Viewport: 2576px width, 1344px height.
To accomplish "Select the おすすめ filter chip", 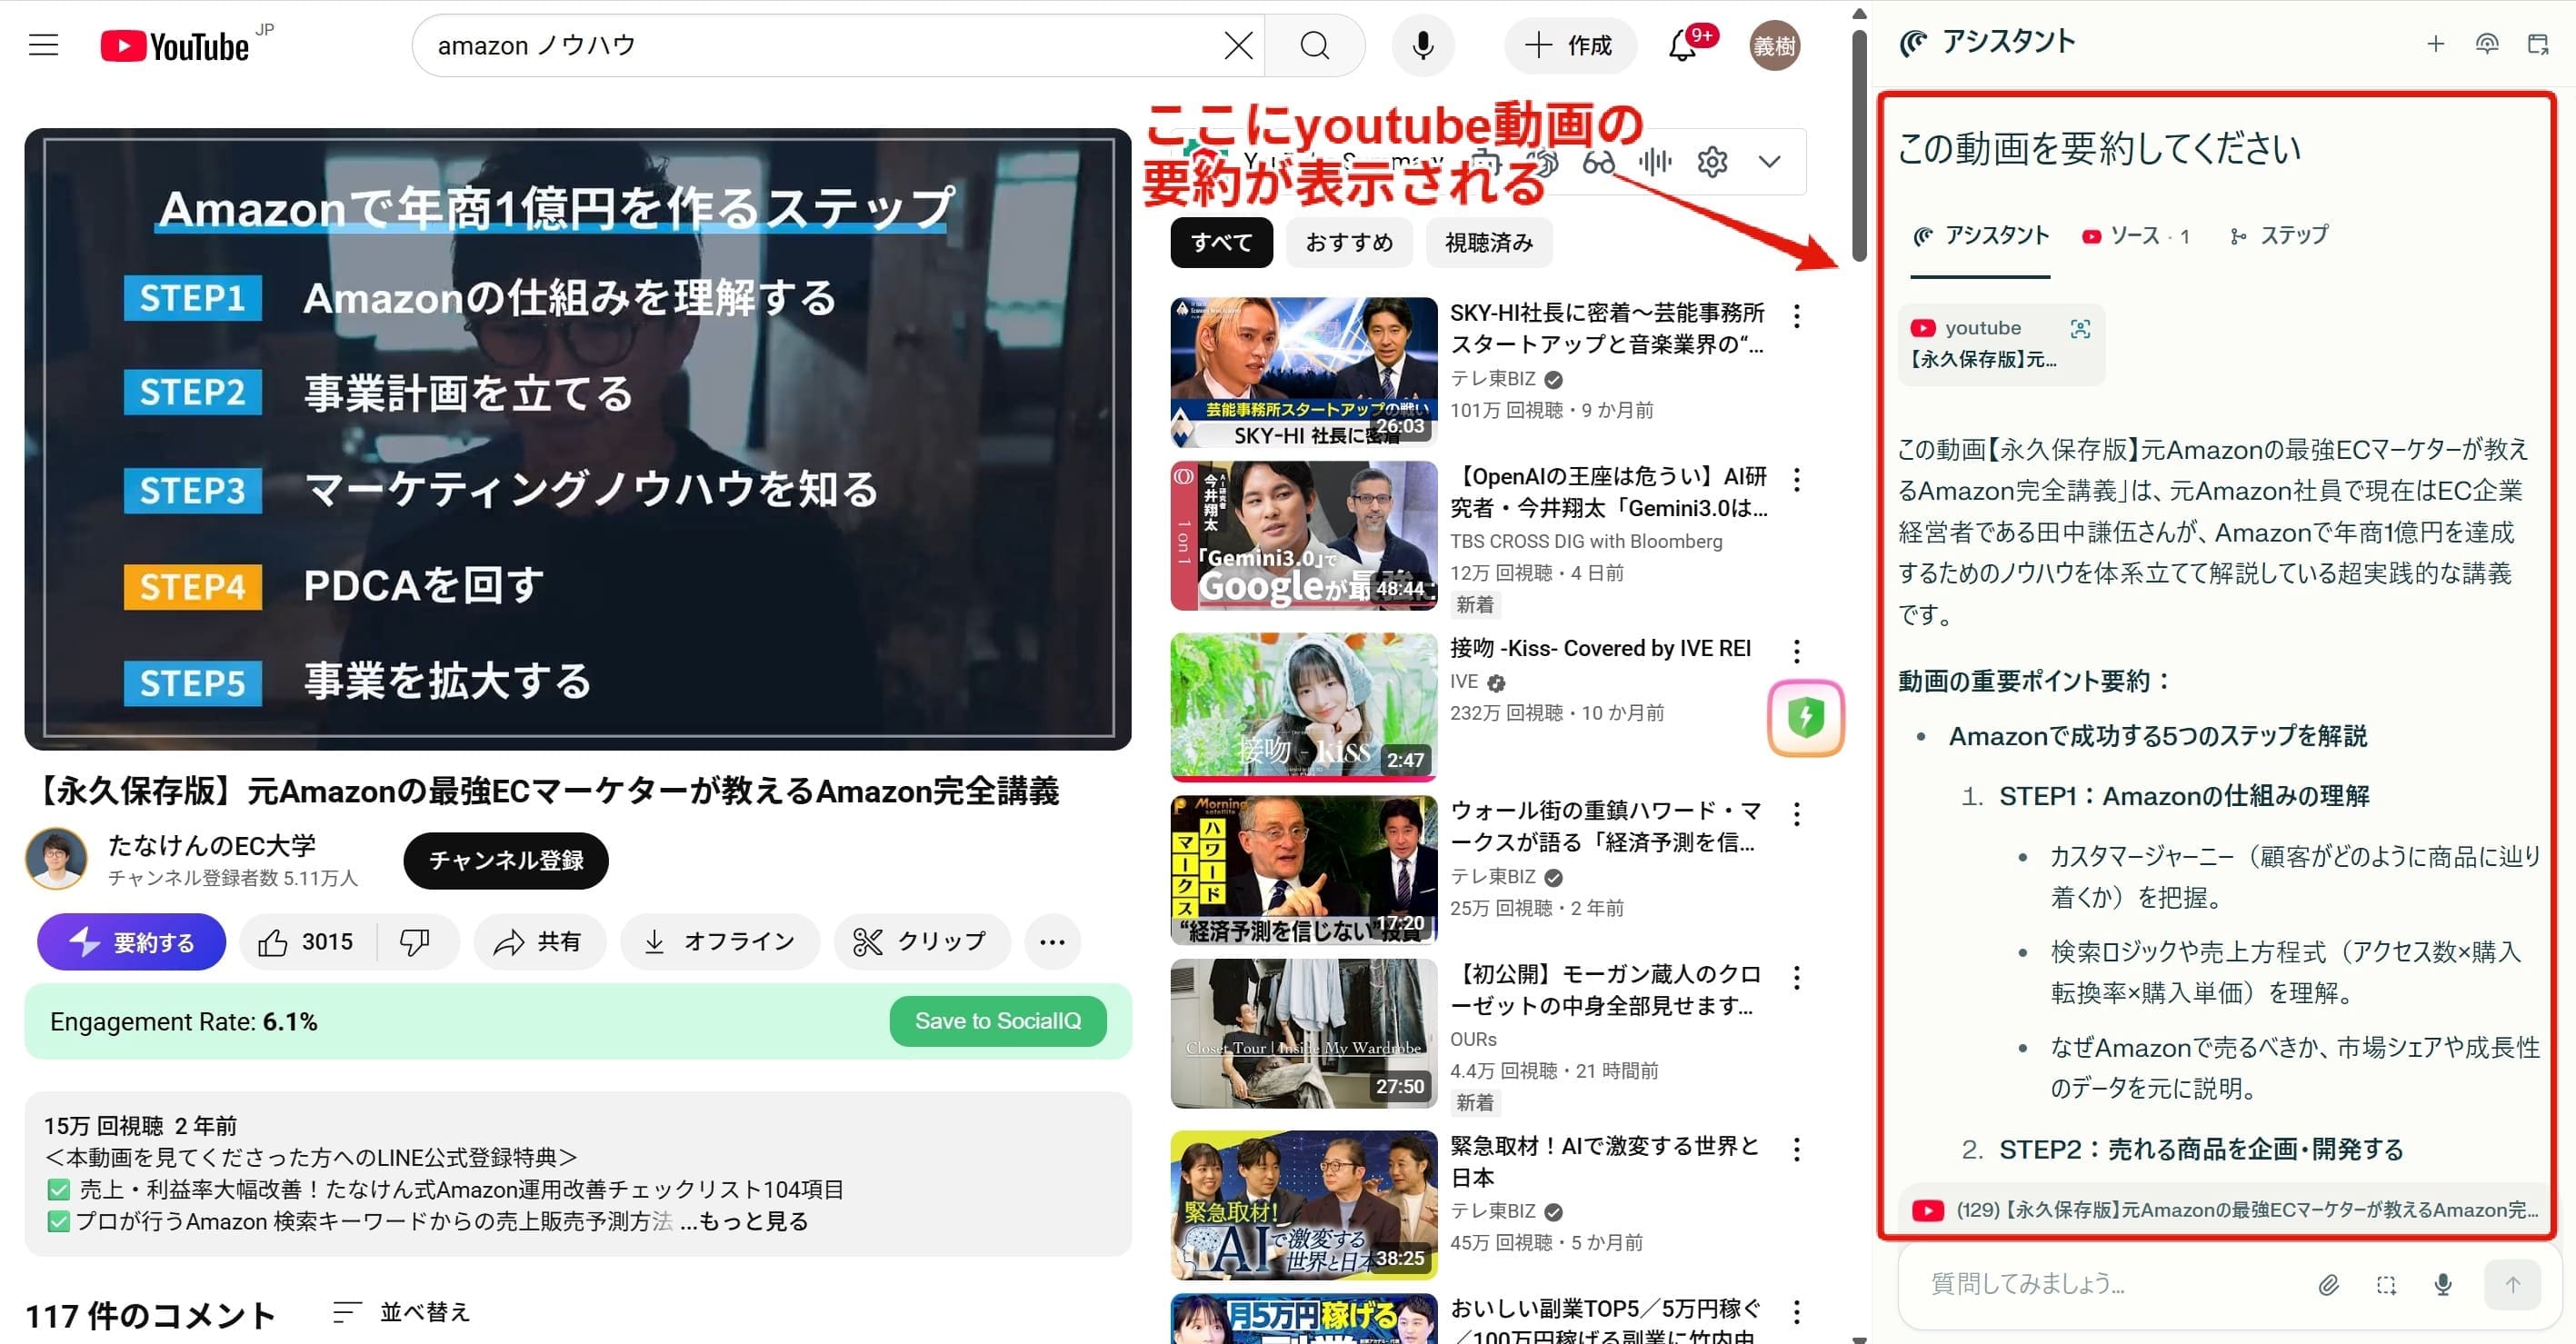I will [x=1348, y=243].
